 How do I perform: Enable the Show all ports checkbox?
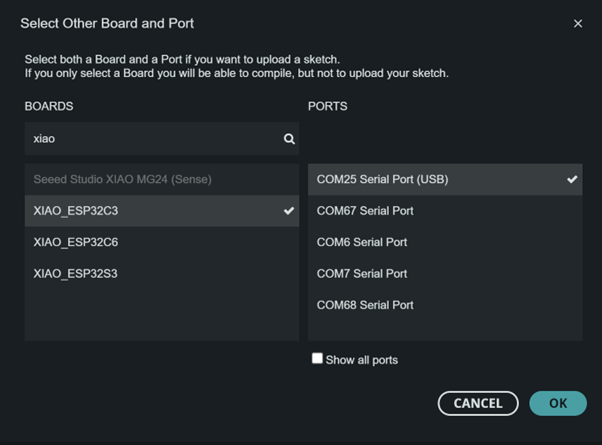[x=317, y=359]
